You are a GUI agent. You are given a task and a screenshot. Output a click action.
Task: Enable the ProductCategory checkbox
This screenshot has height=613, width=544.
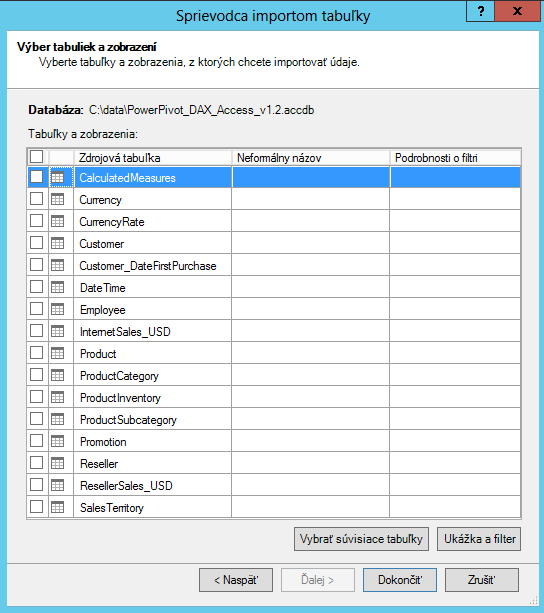36,375
